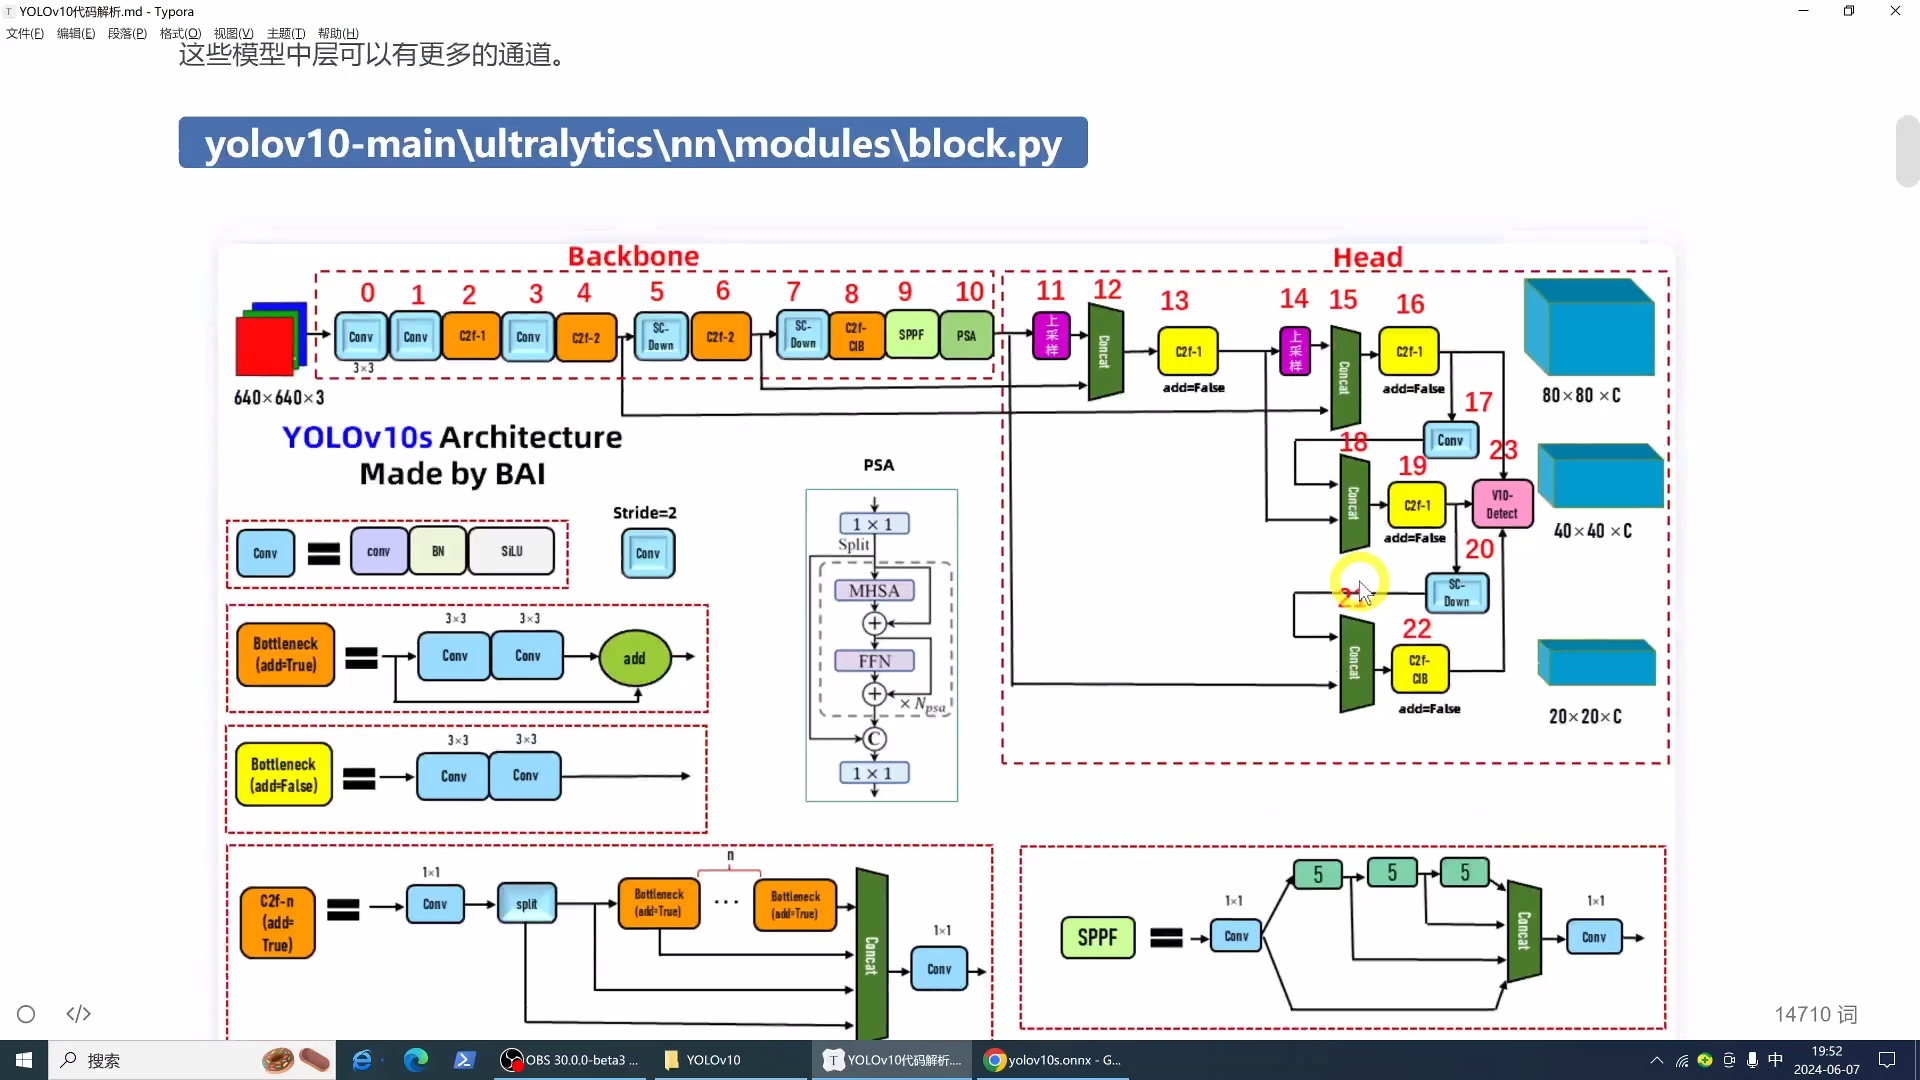Image resolution: width=1920 pixels, height=1080 pixels.
Task: Toggle the 中 input method indicator
Action: point(1775,1060)
